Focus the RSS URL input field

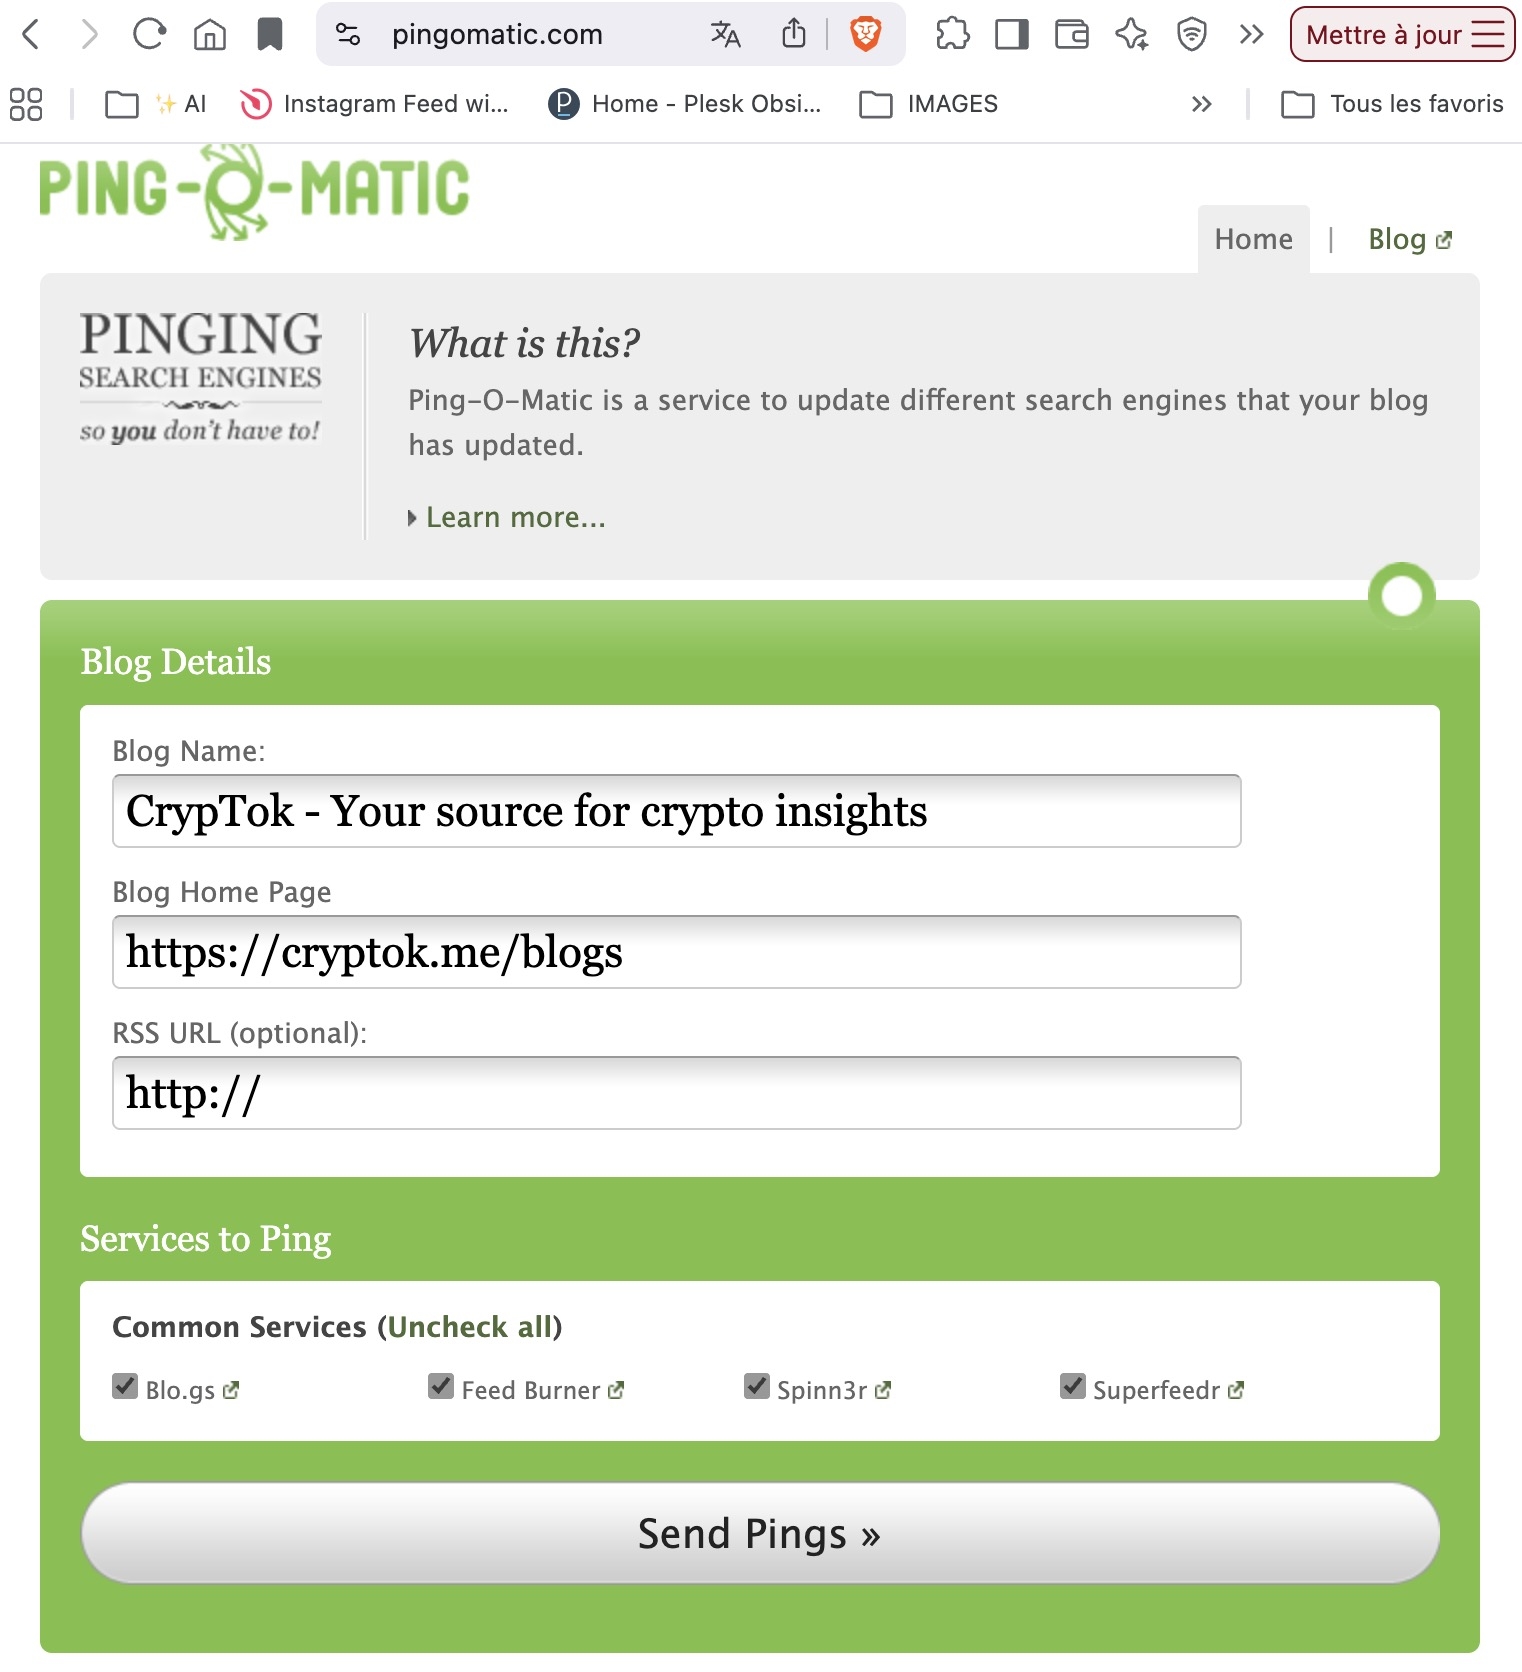tap(676, 1094)
